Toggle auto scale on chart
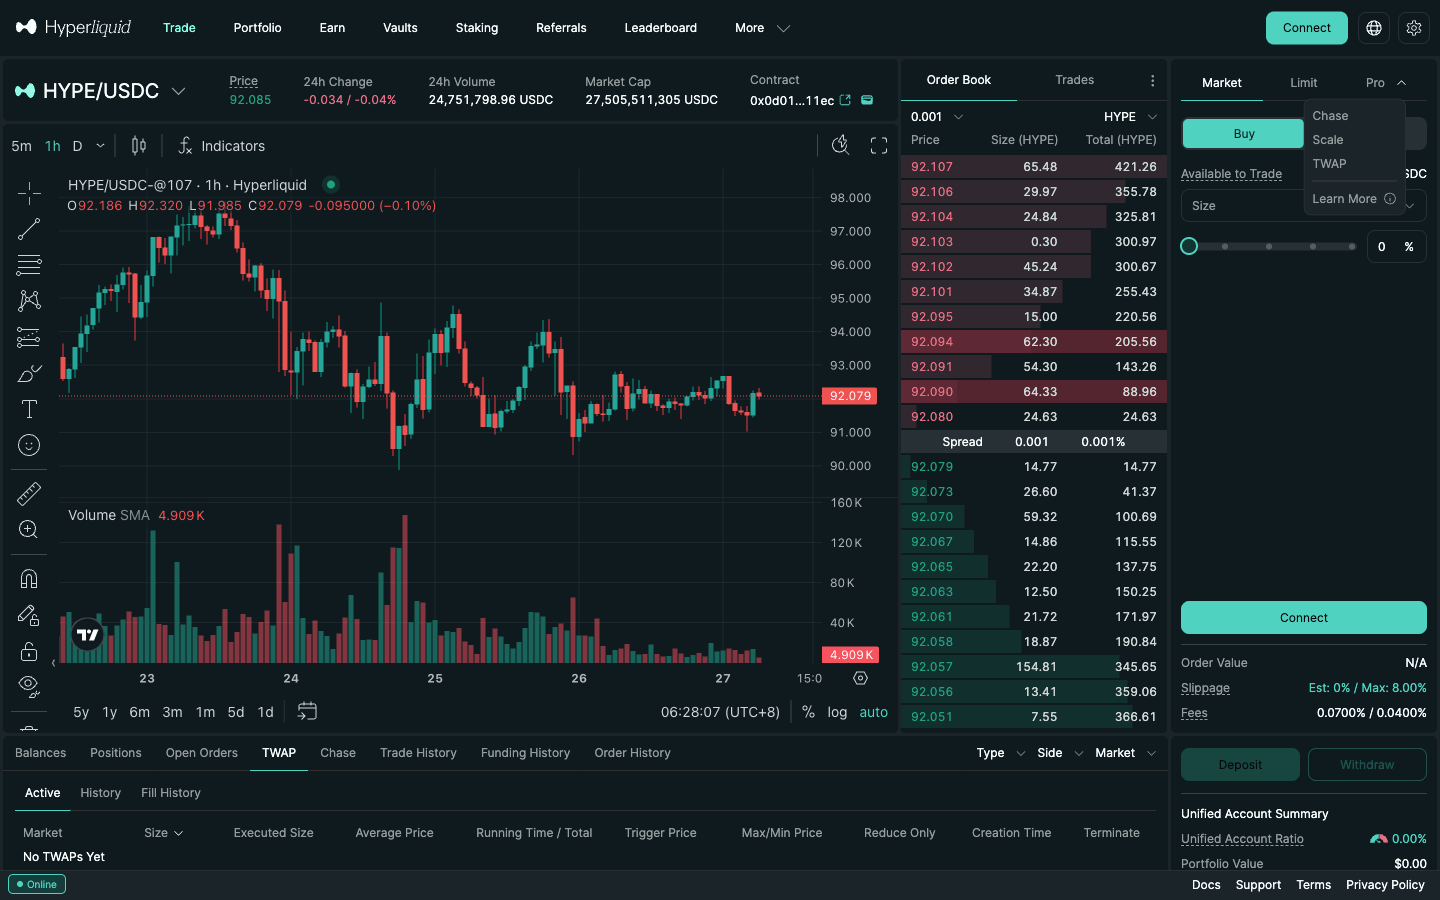The image size is (1440, 900). (x=873, y=712)
